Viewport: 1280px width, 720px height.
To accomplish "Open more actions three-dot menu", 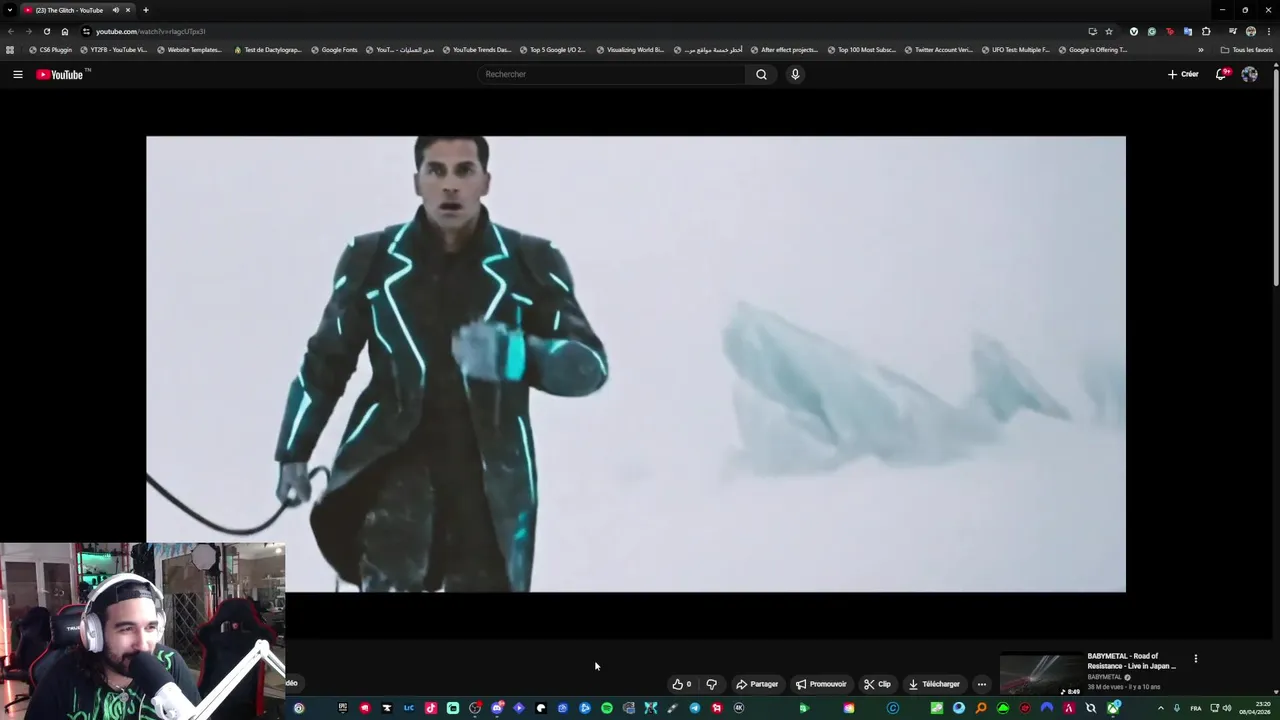I will (982, 684).
